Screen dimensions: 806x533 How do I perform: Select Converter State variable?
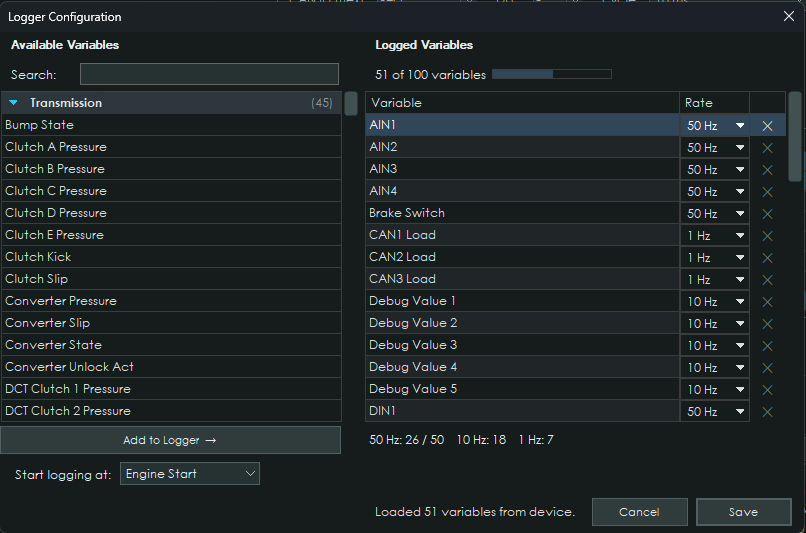tap(171, 345)
